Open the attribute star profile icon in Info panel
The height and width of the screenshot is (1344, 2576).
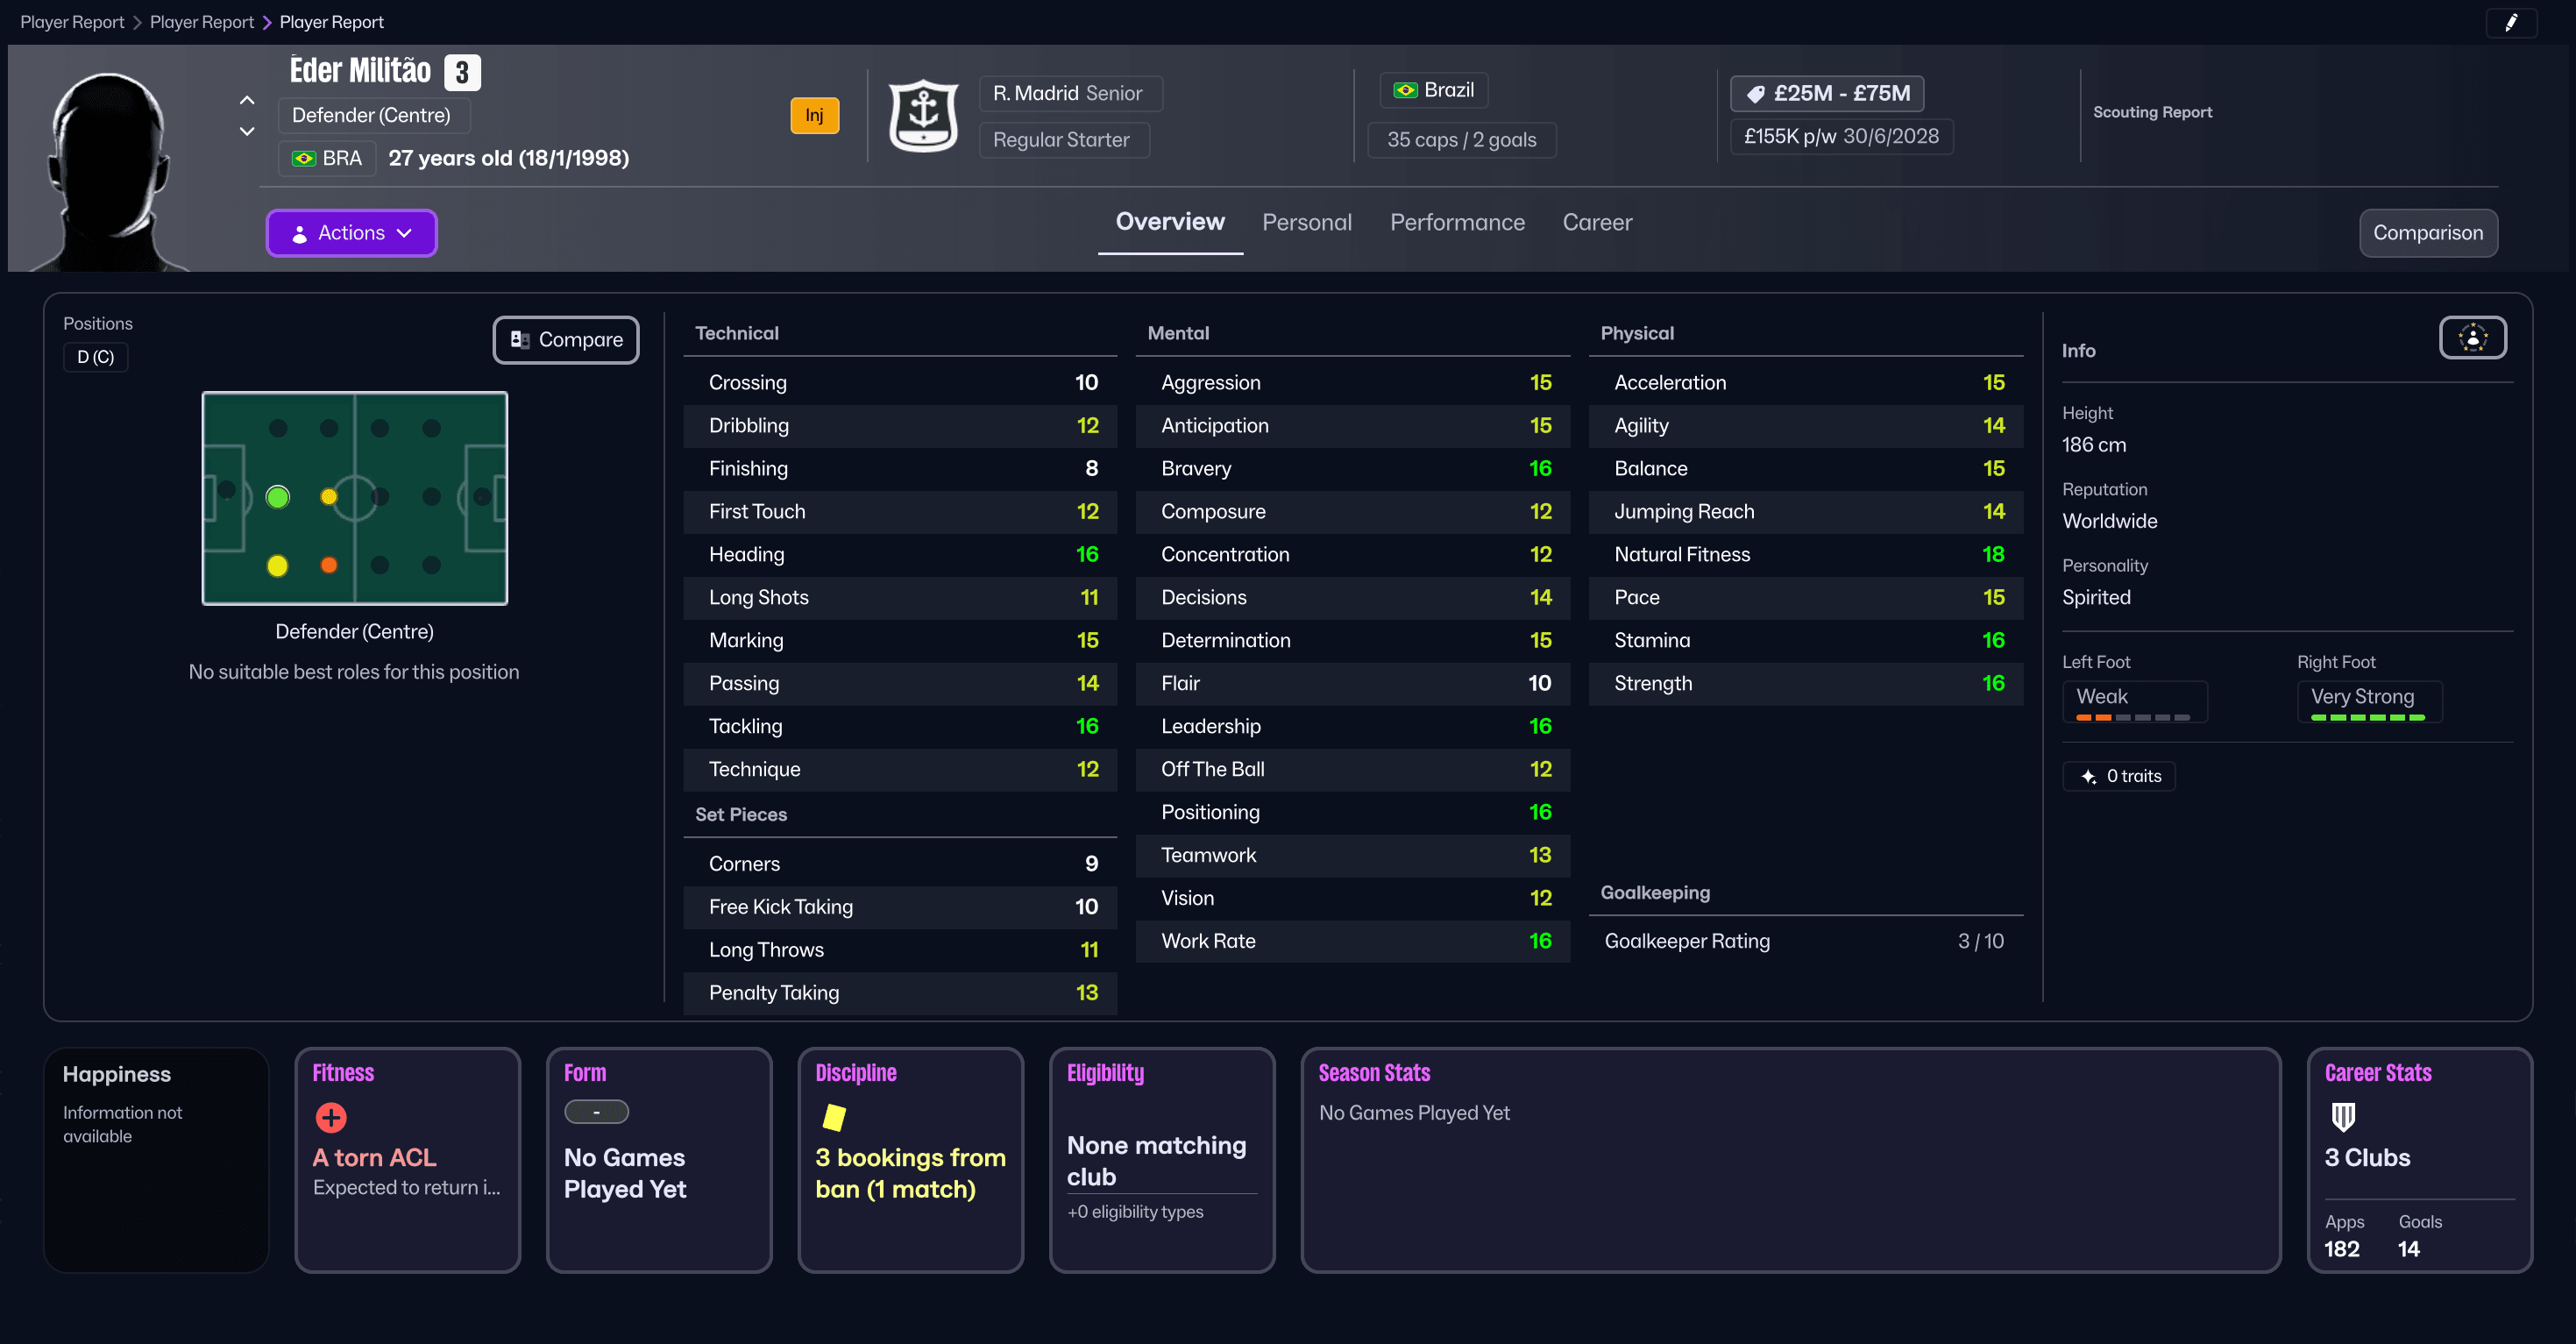pos(2473,338)
